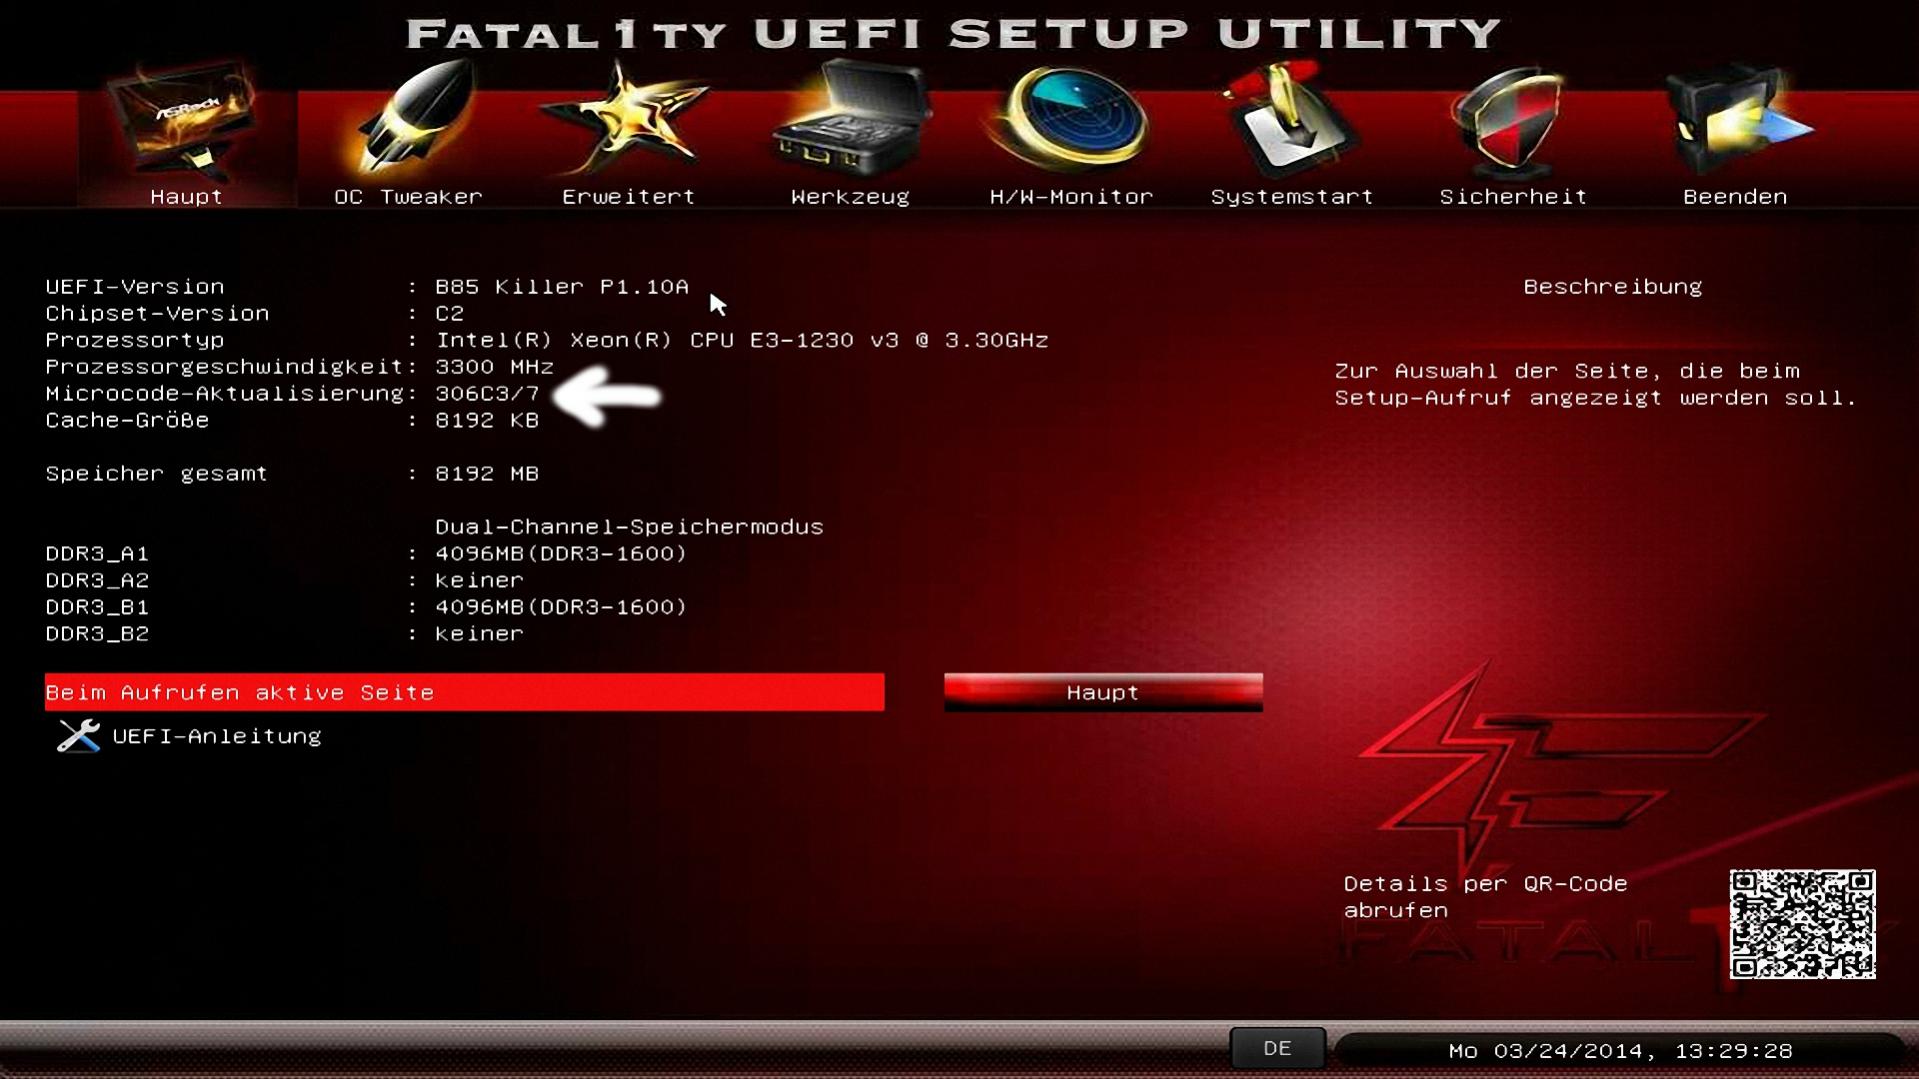The width and height of the screenshot is (1919, 1079).
Task: Click the DDR3_B2 value keiner
Action: click(x=479, y=634)
